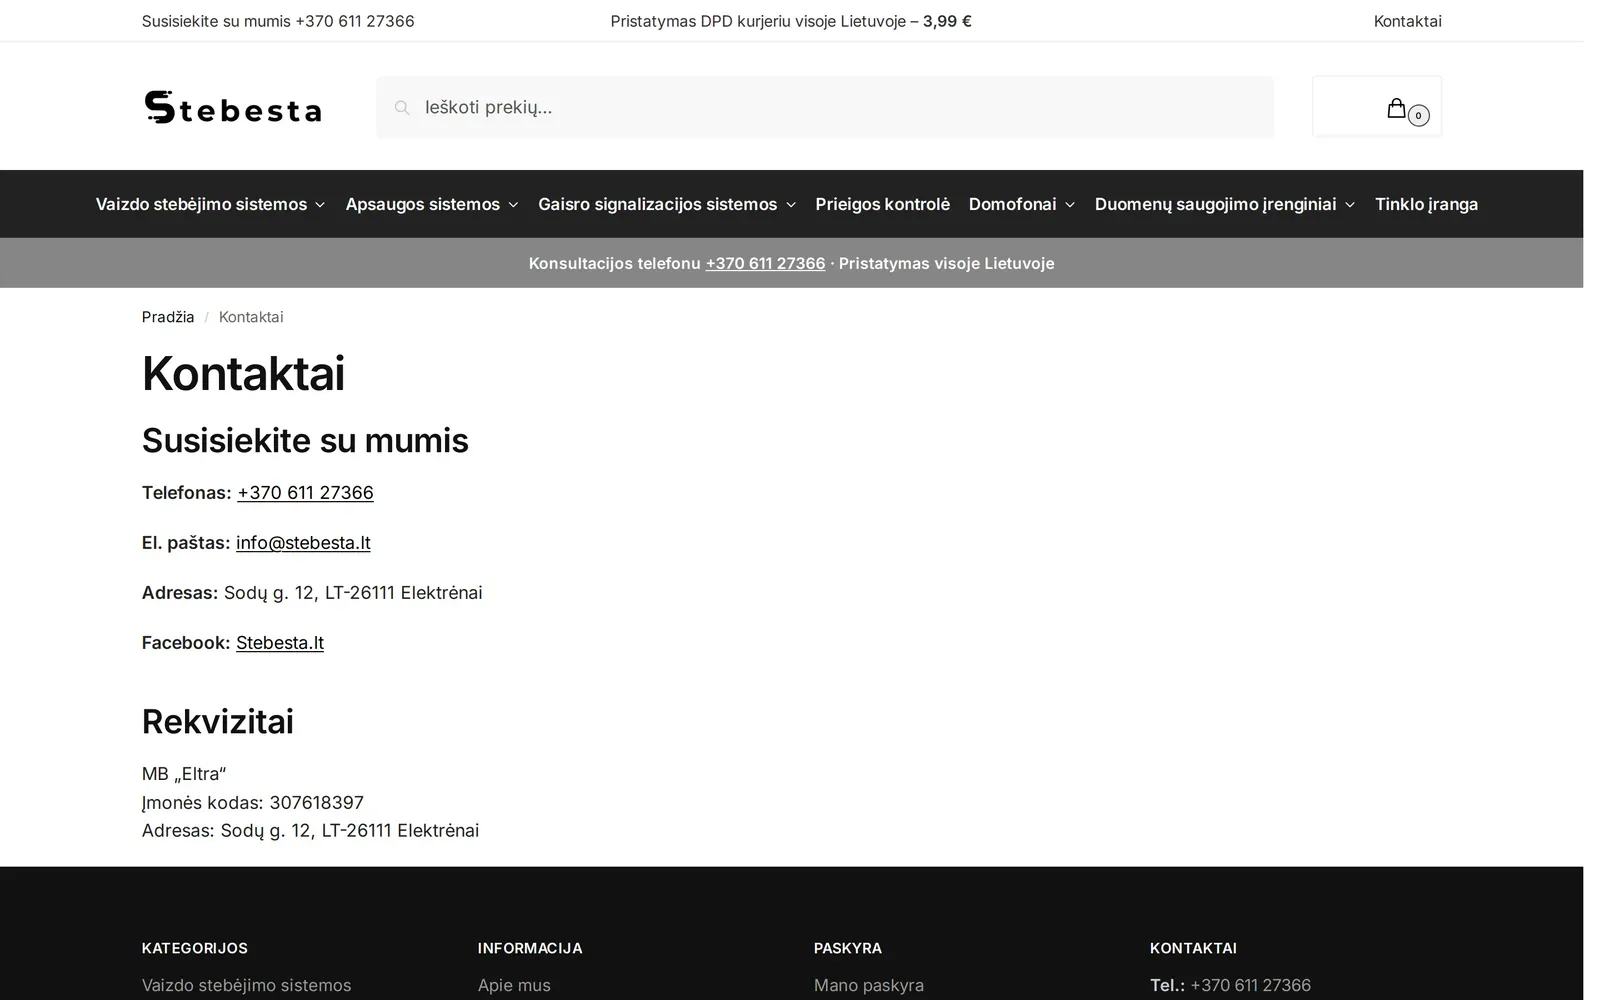Click footer Tel. +370 611 27366 text
This screenshot has height=1000, width=1600.
[x=1230, y=985]
